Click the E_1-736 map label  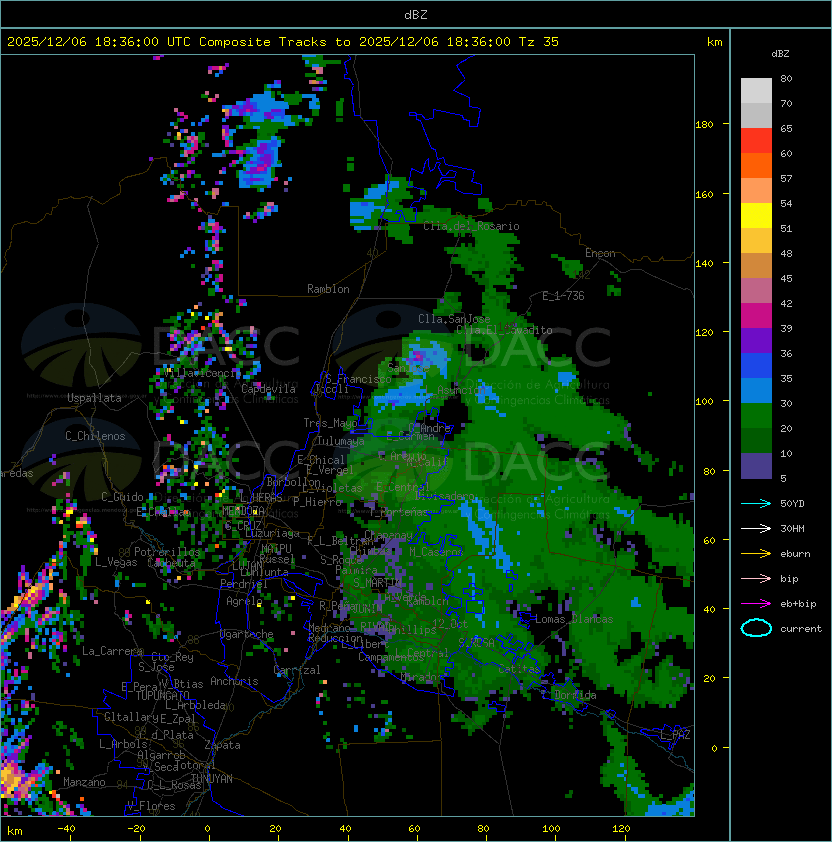click(x=563, y=296)
